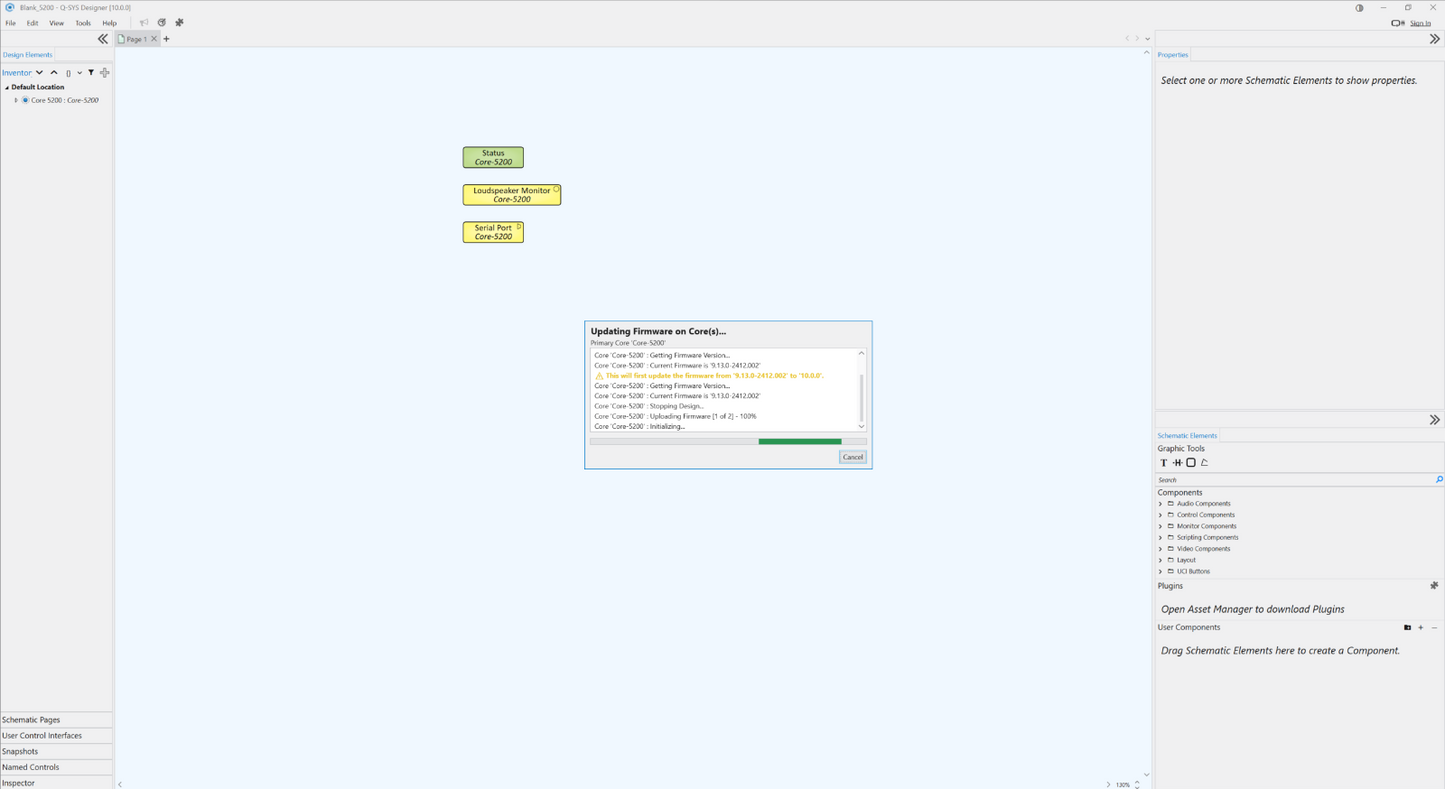Remove a user component with the minus icon

1434,628
